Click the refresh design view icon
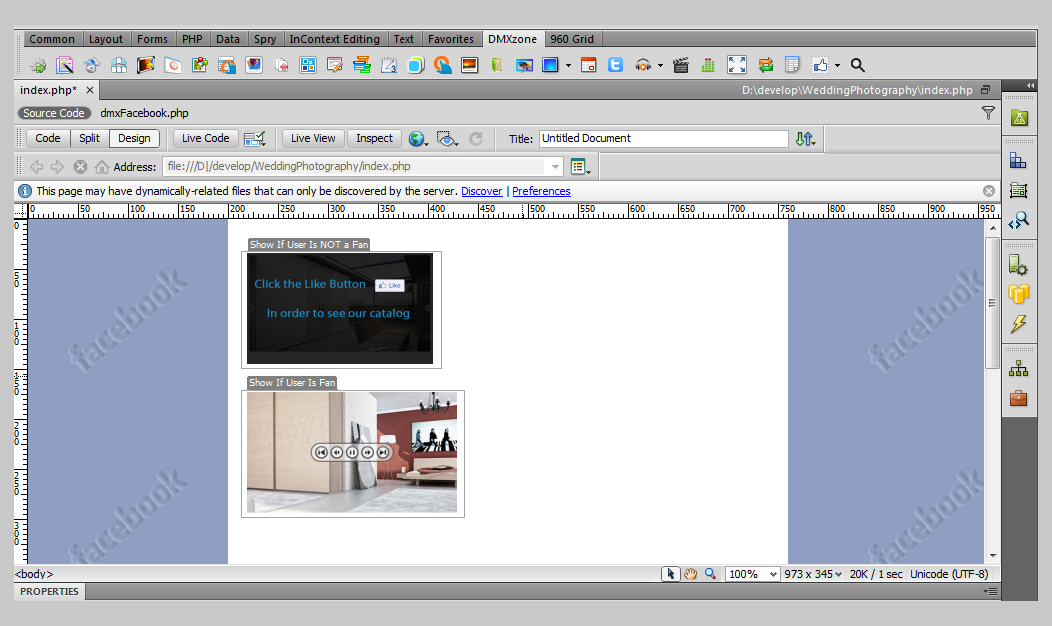1052x626 pixels. (476, 138)
